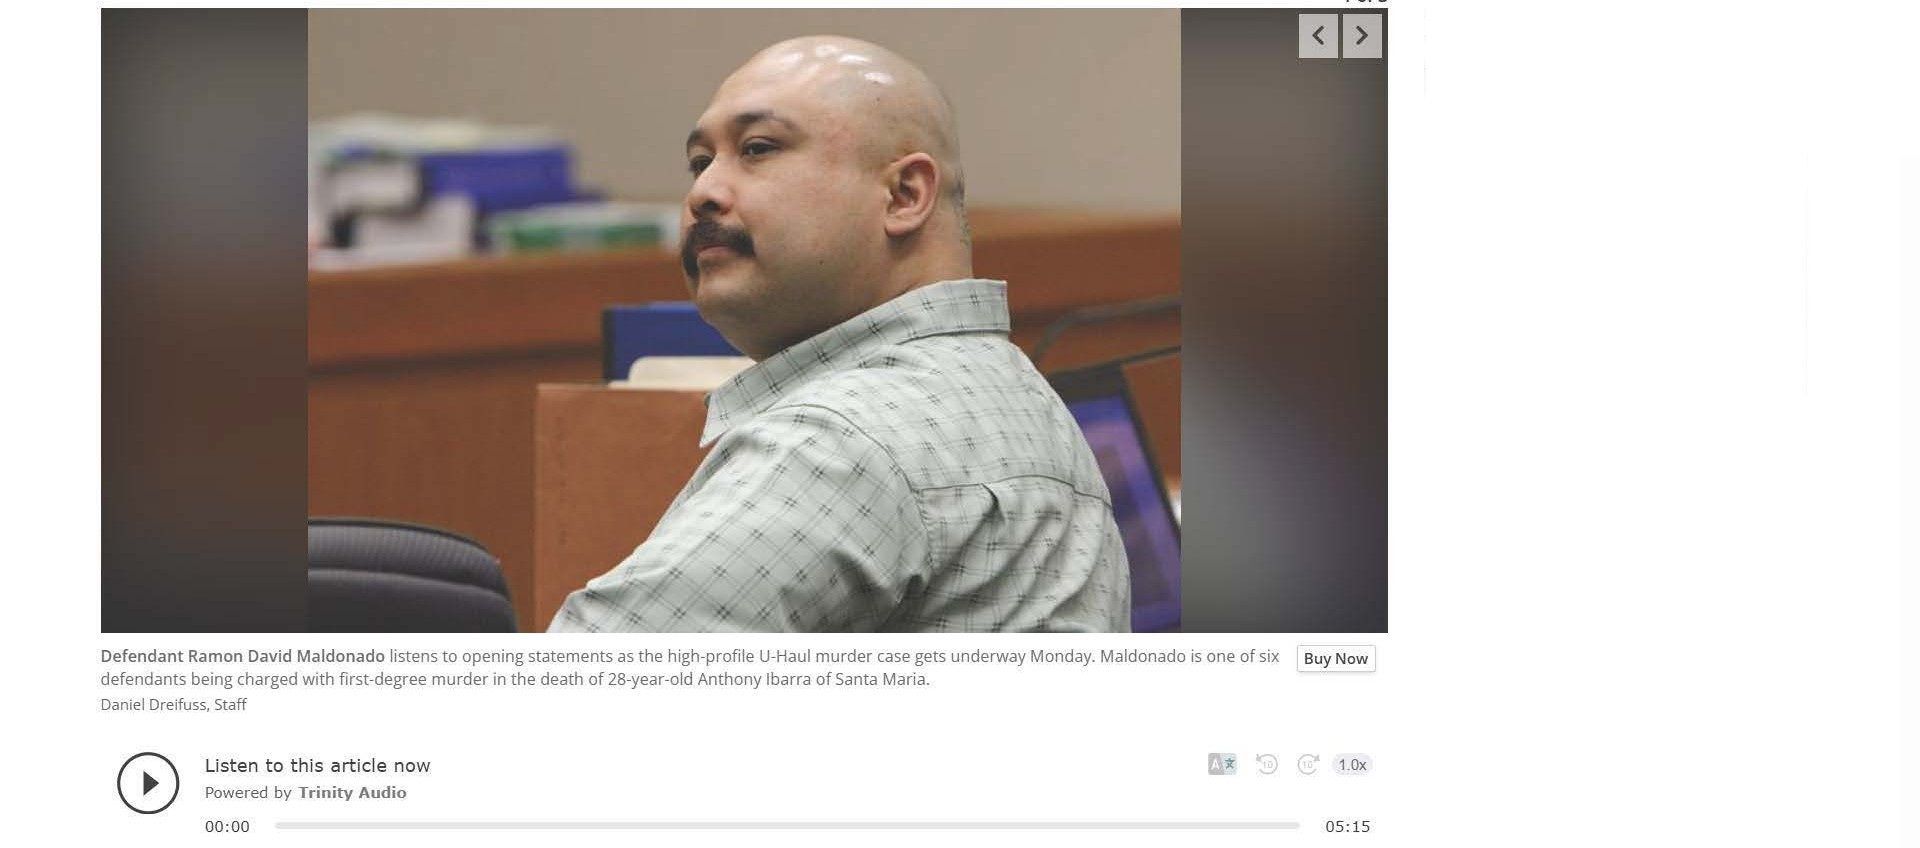1920x848 pixels.
Task: Click the 00:00 elapsed time label
Action: [227, 827]
